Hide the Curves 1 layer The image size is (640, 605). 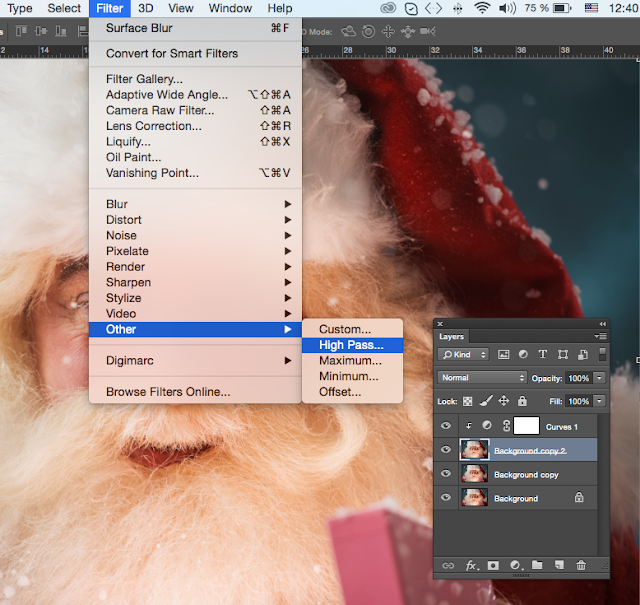click(x=446, y=426)
